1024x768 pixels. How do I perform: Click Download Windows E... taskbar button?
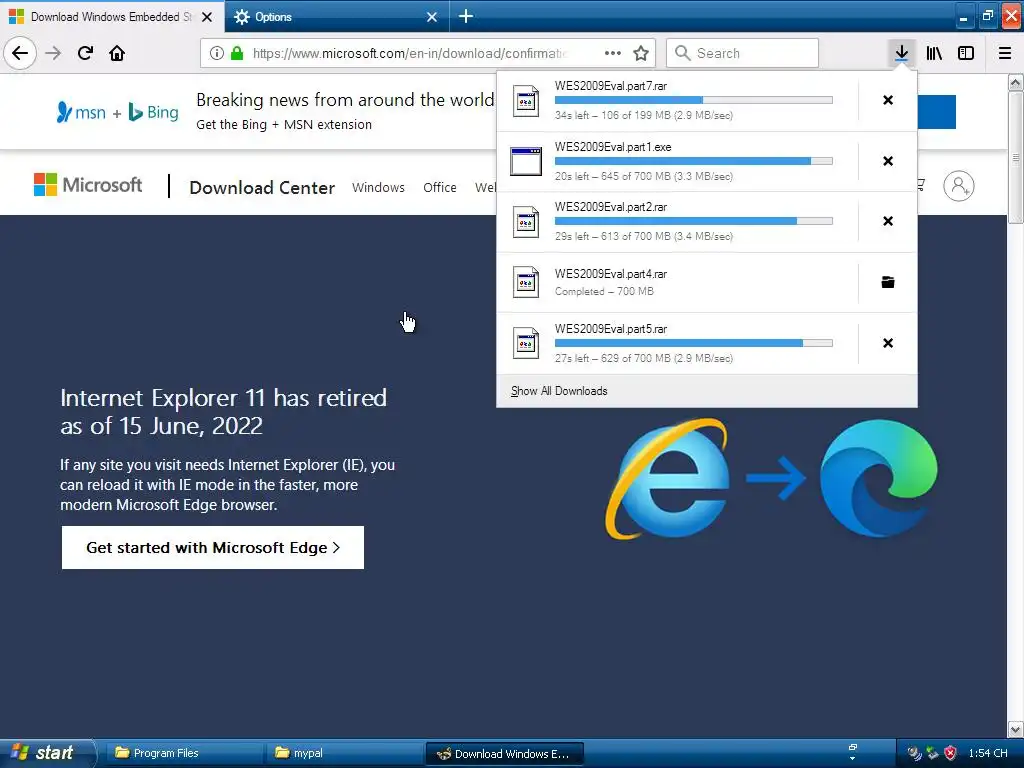[x=505, y=754]
